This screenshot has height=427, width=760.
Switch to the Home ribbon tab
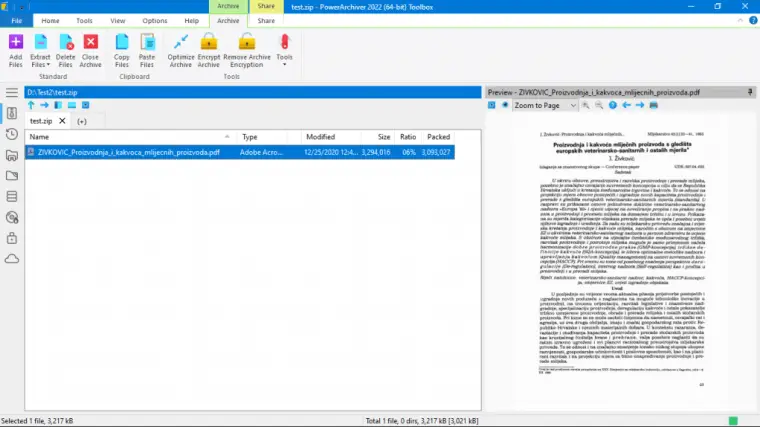point(50,20)
